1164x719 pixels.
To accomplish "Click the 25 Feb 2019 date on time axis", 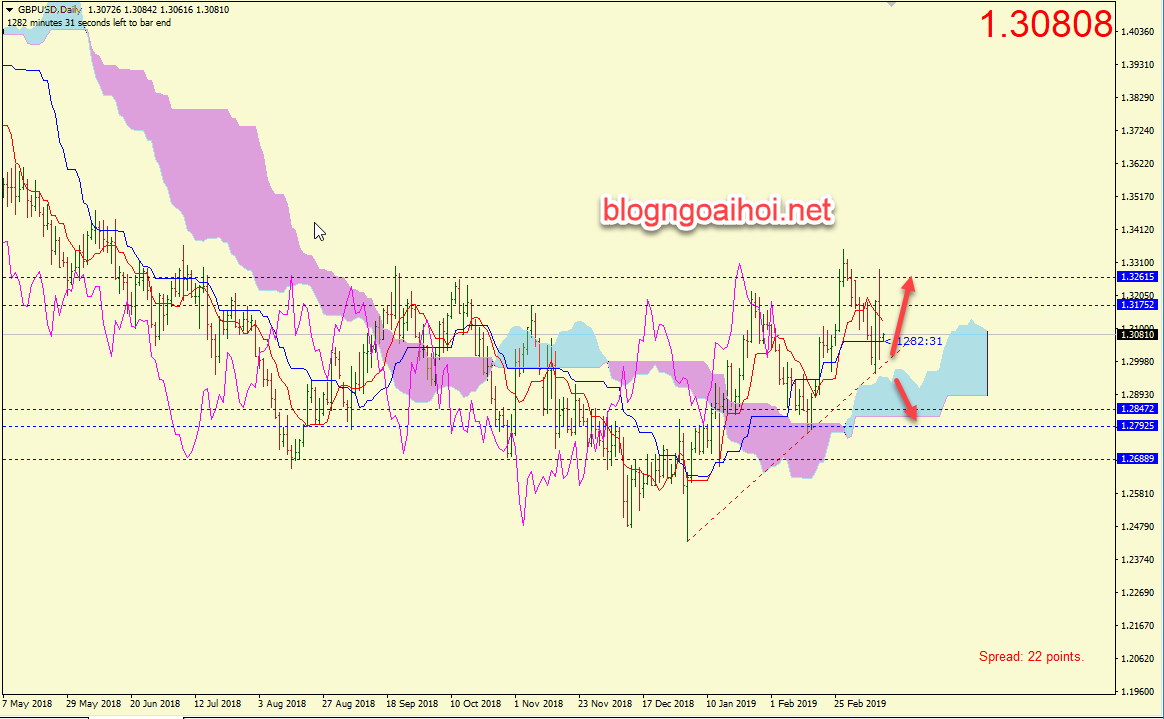I will pos(859,703).
